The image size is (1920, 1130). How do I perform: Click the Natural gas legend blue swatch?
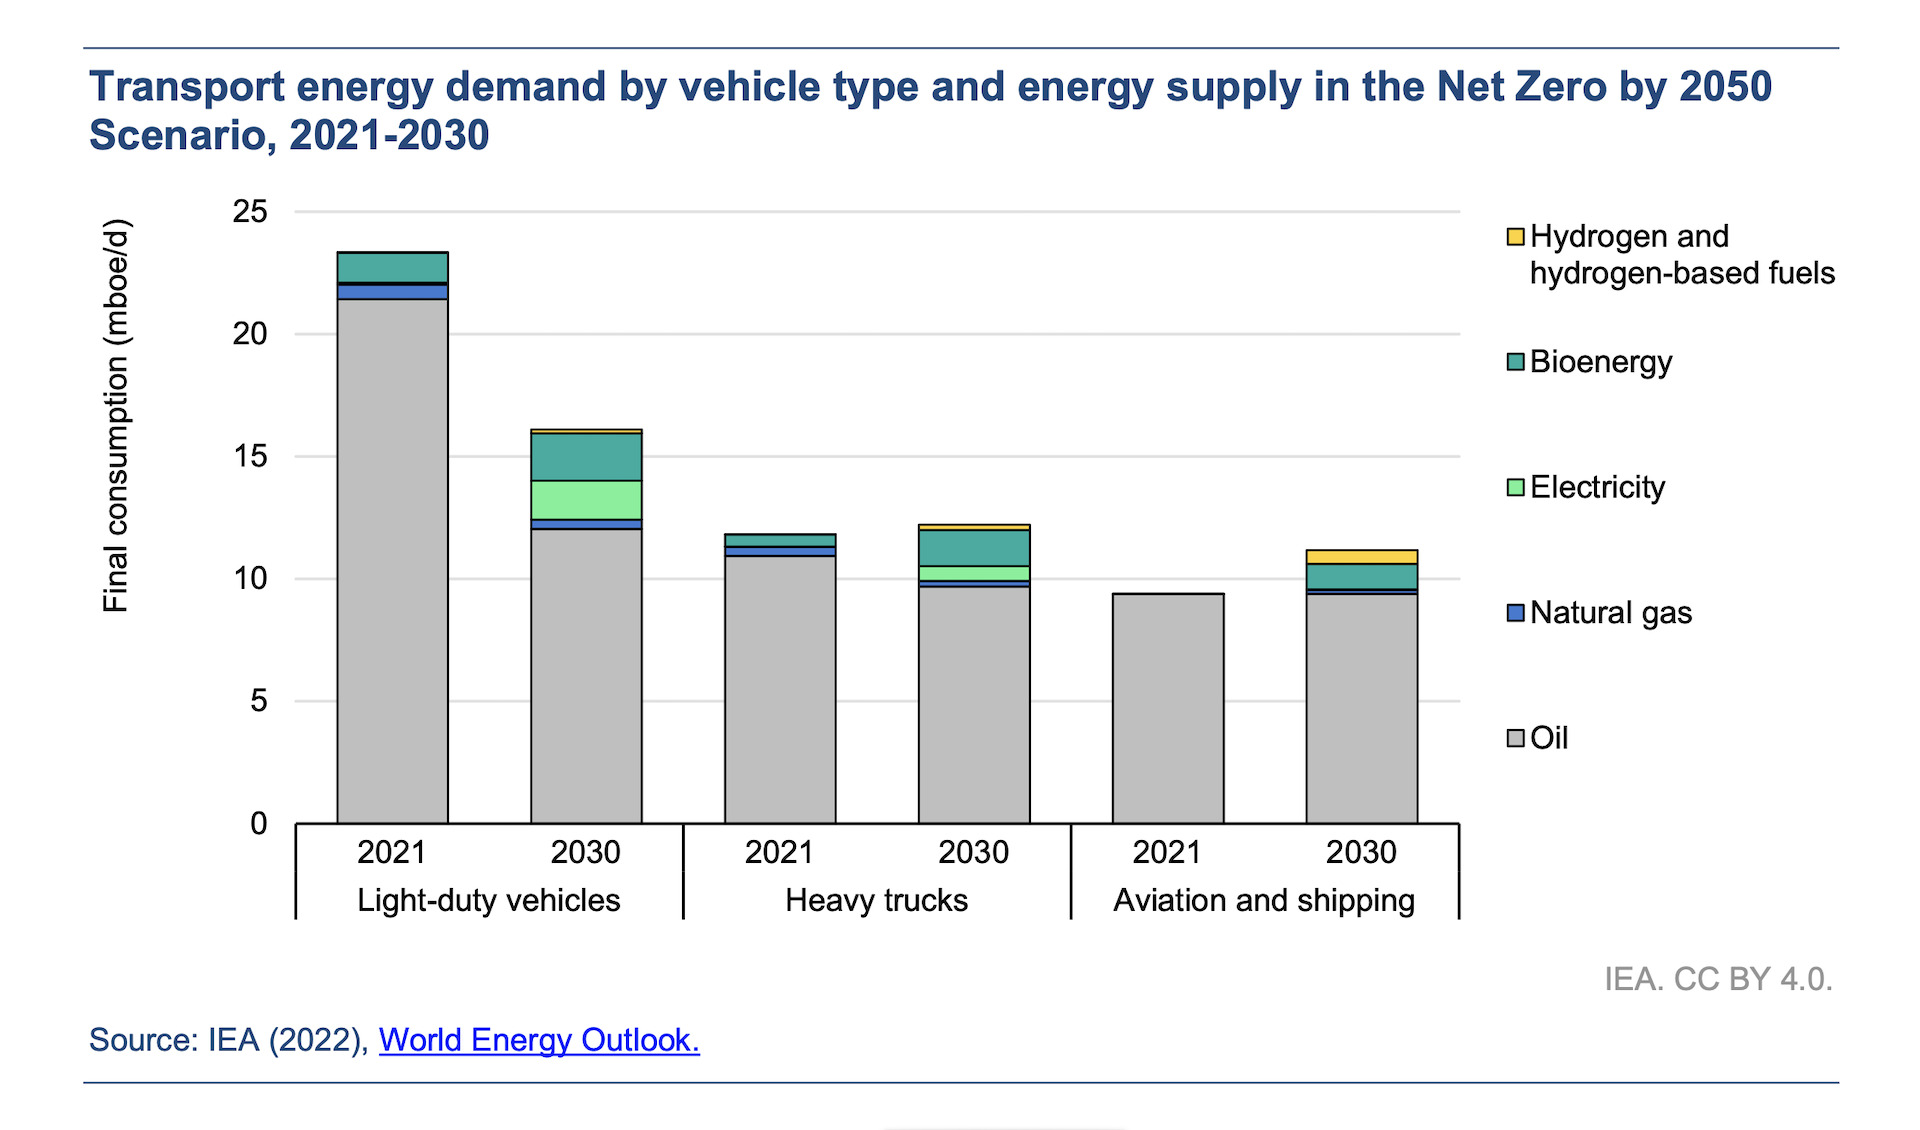(x=1515, y=613)
